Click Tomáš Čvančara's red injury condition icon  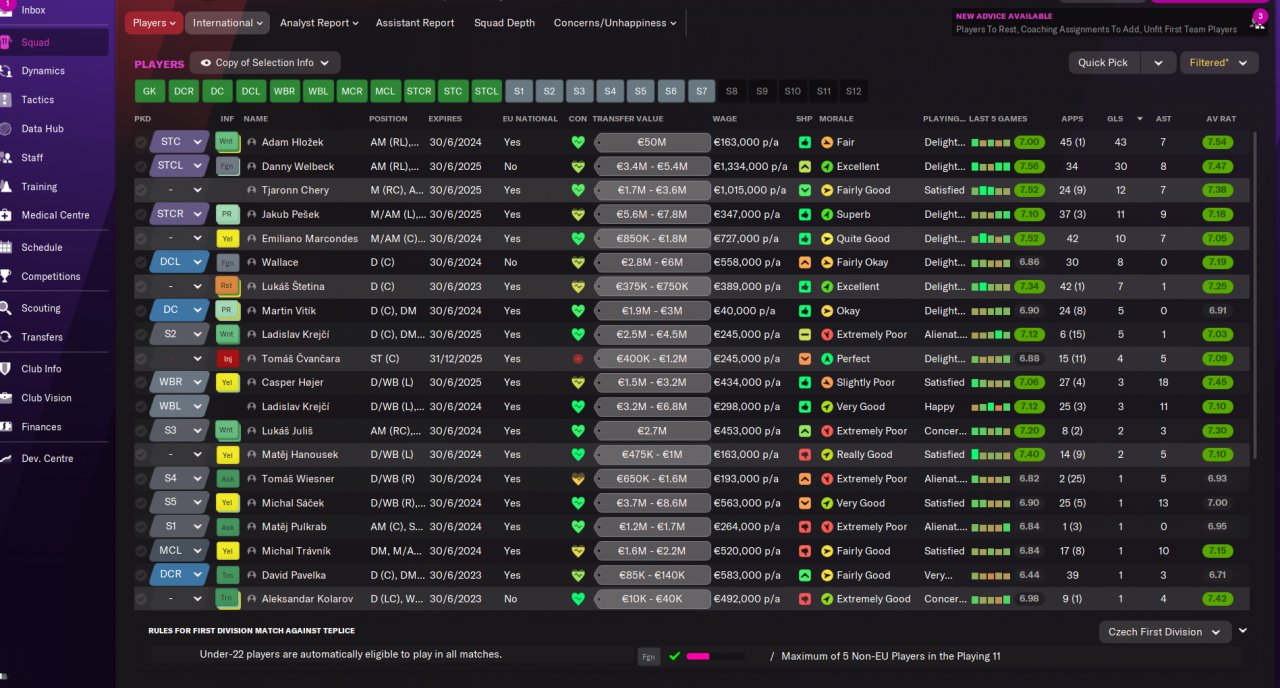point(577,358)
